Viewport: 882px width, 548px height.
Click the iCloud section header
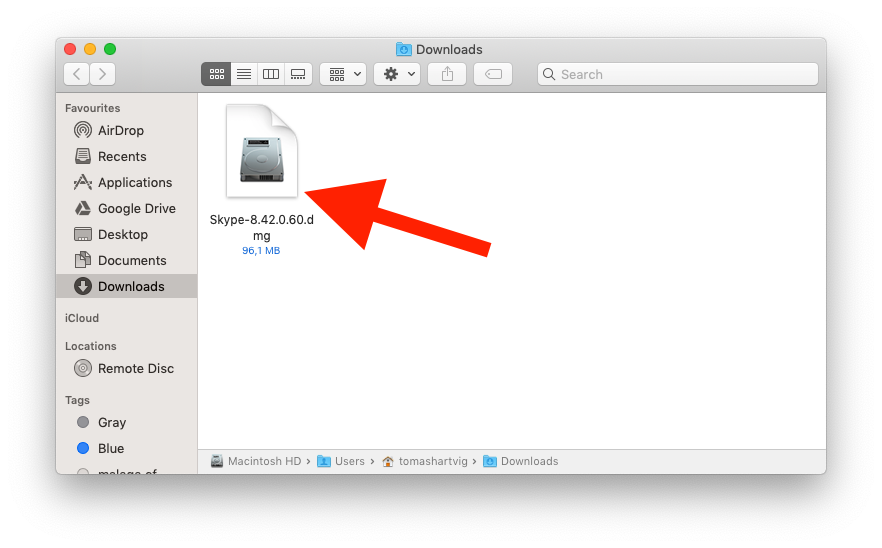coord(82,318)
